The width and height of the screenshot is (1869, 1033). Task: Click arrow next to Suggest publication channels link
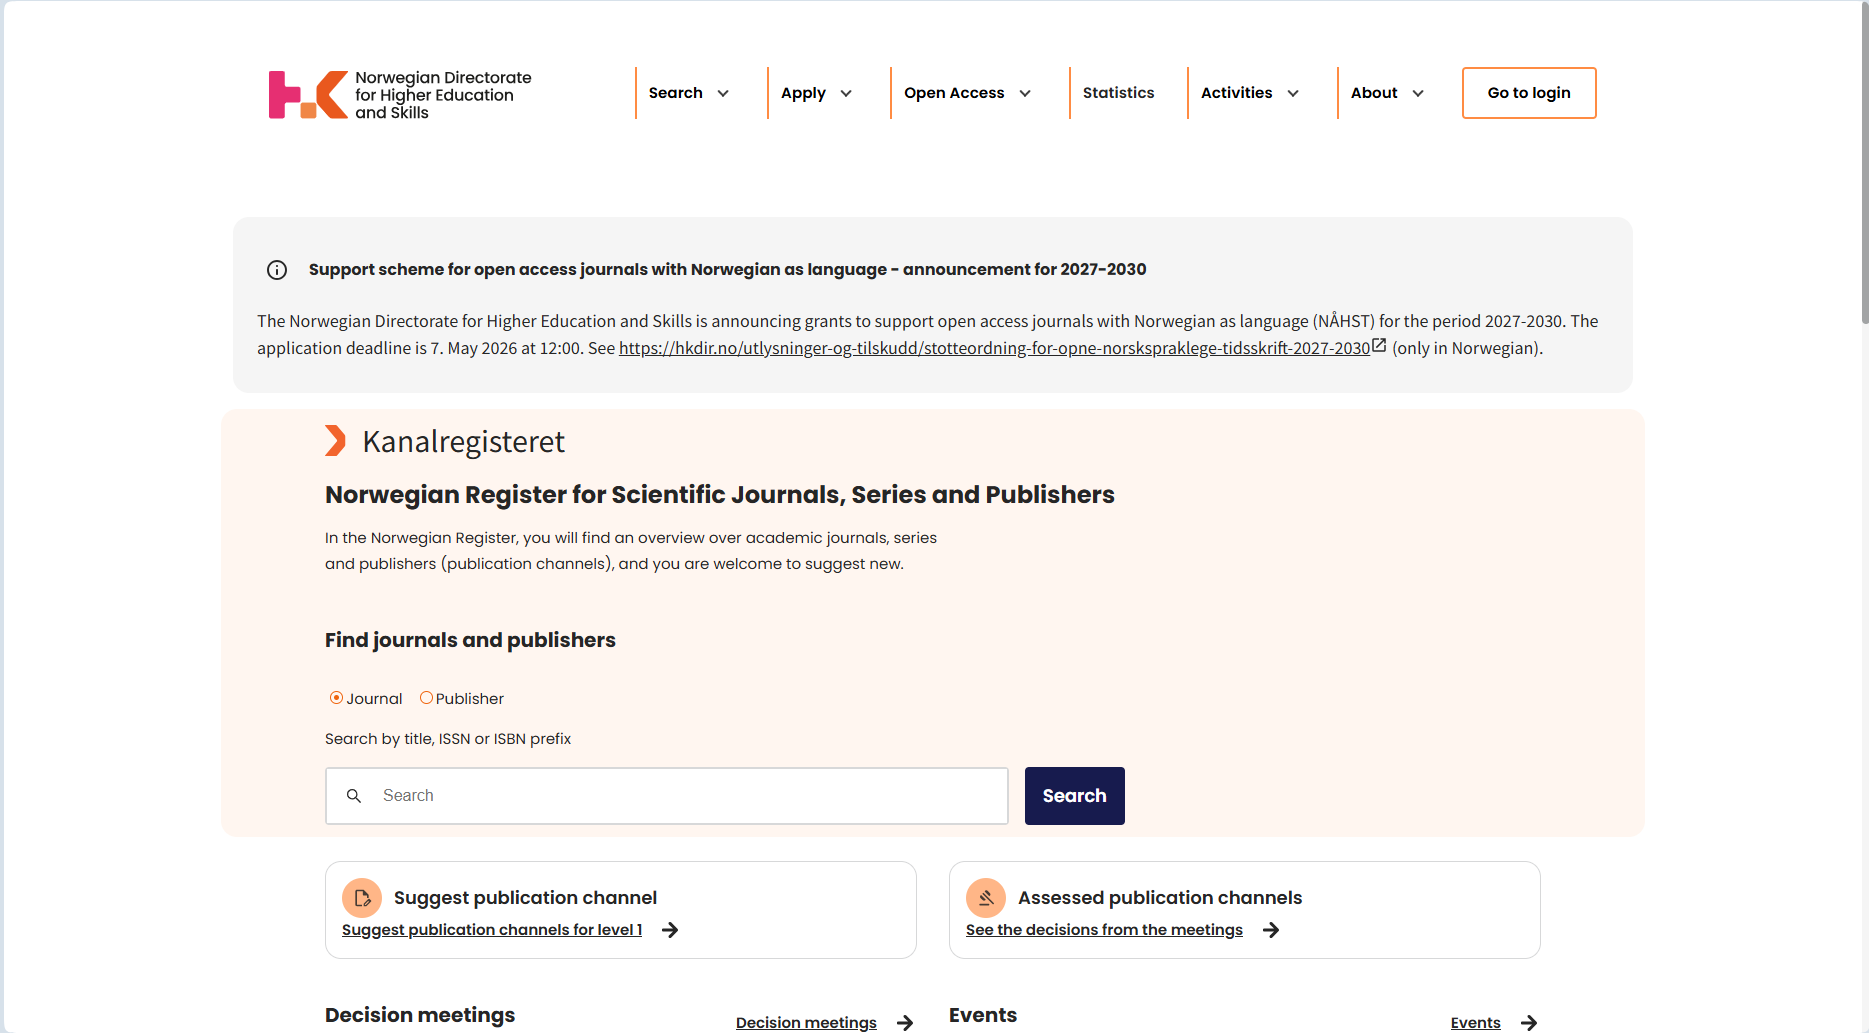point(670,930)
